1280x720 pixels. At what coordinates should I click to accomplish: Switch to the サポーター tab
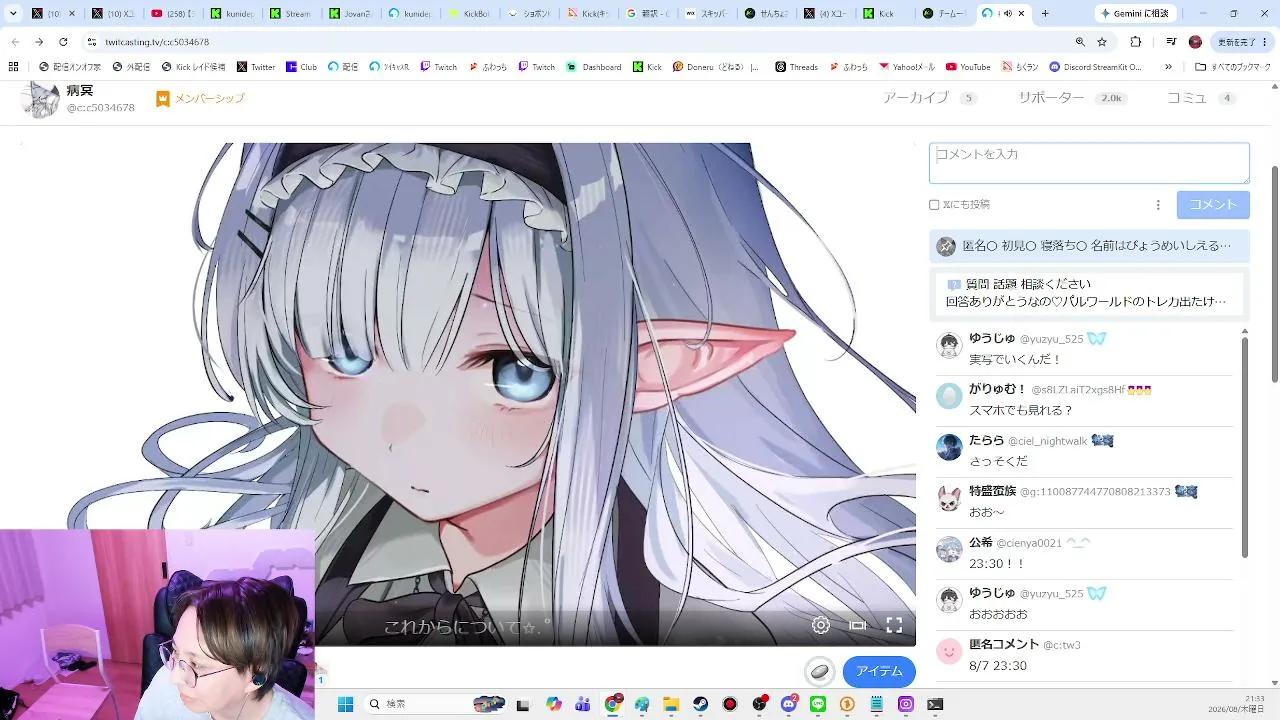point(1071,98)
